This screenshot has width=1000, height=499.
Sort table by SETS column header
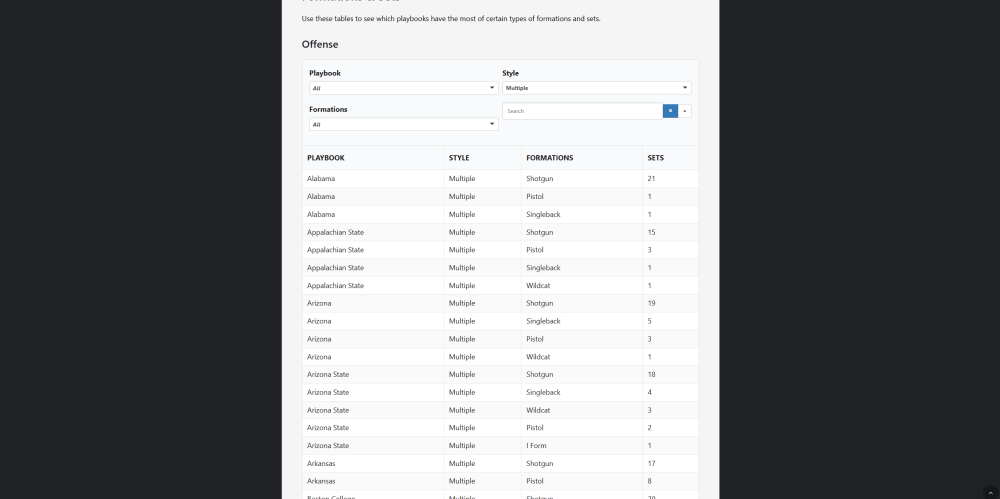tap(656, 158)
